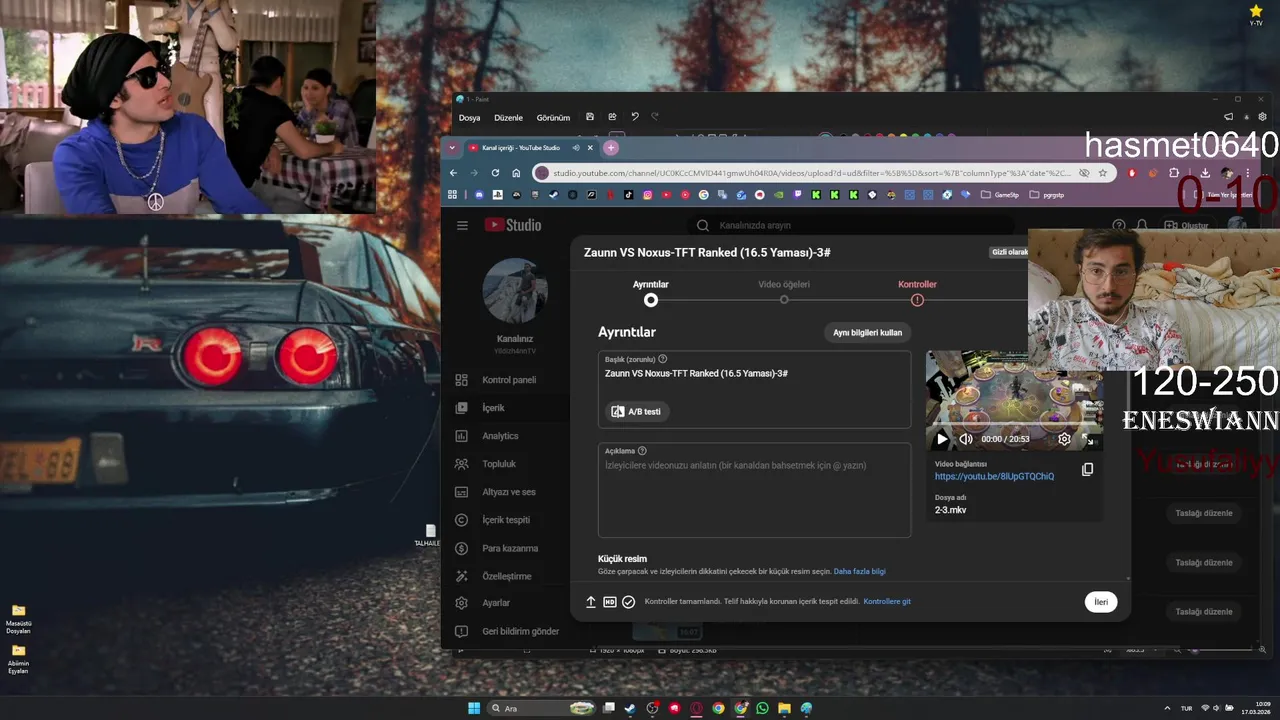
Task: Click the İleri button
Action: point(1101,602)
